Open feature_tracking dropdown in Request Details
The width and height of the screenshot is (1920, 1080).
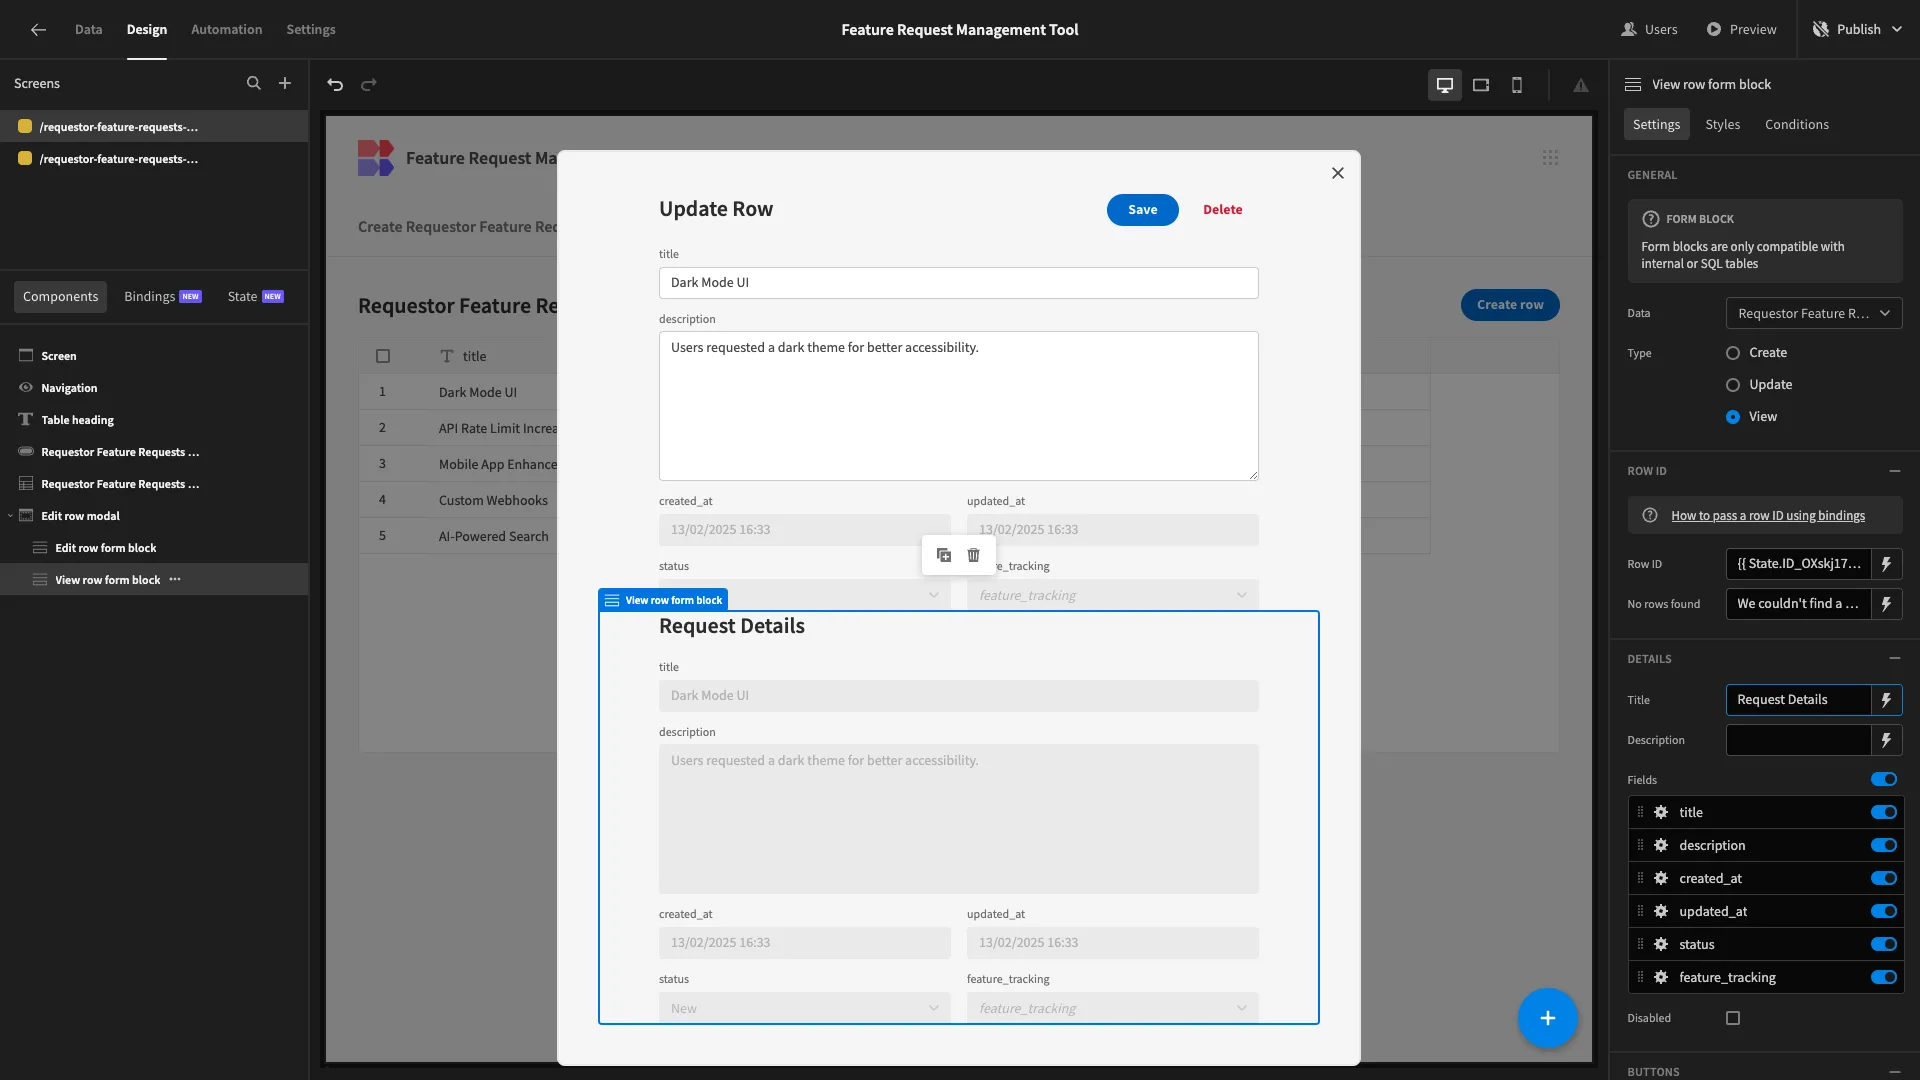1112,1008
